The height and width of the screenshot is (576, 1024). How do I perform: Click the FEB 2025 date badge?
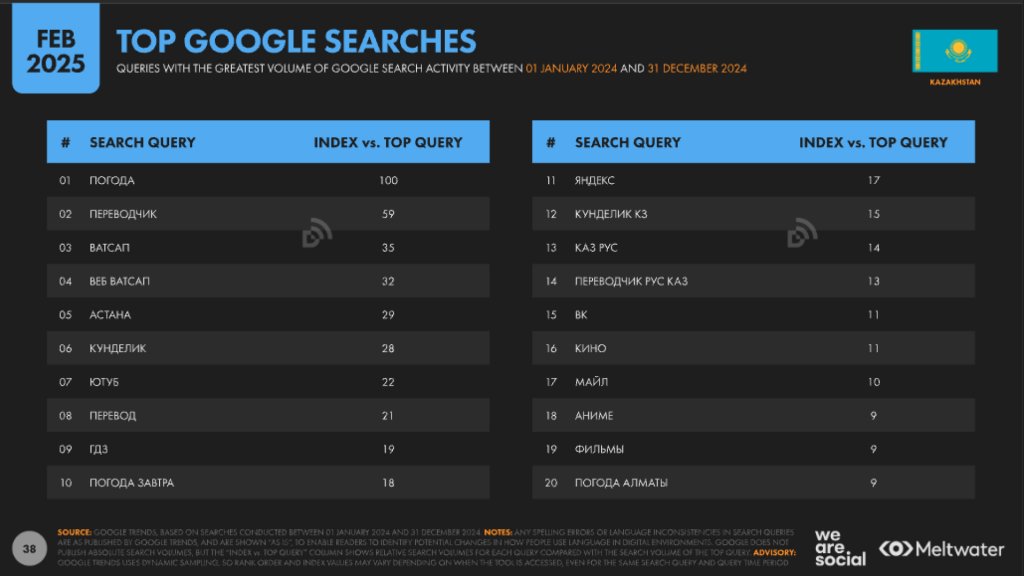coord(56,49)
